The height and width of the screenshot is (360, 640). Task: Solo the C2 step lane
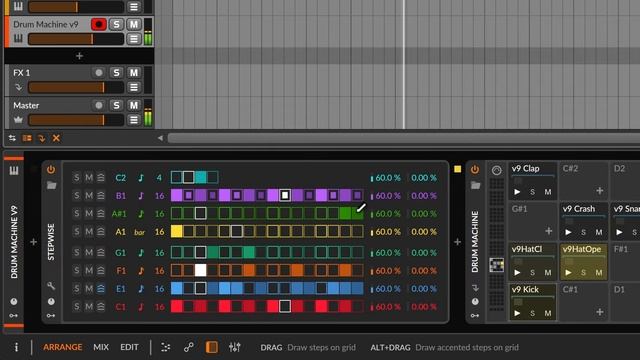click(x=76, y=178)
